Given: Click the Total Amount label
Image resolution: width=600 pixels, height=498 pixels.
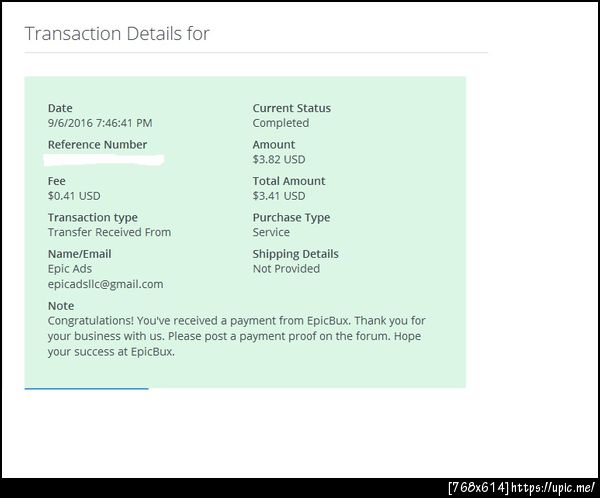Looking at the screenshot, I should pyautogui.click(x=288, y=181).
